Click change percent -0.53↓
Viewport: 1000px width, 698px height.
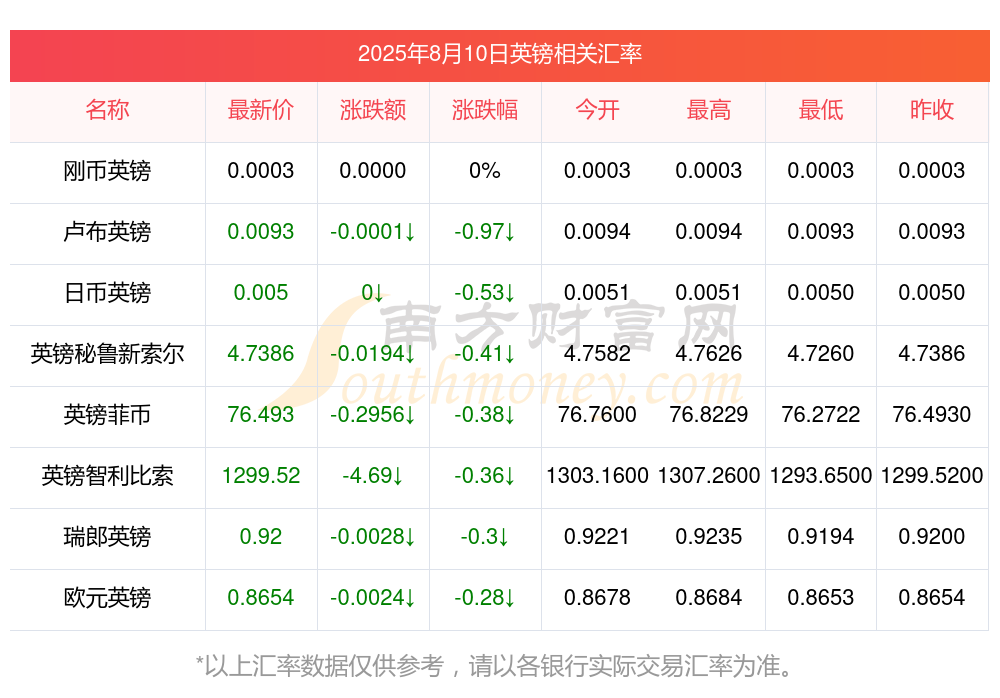(485, 293)
